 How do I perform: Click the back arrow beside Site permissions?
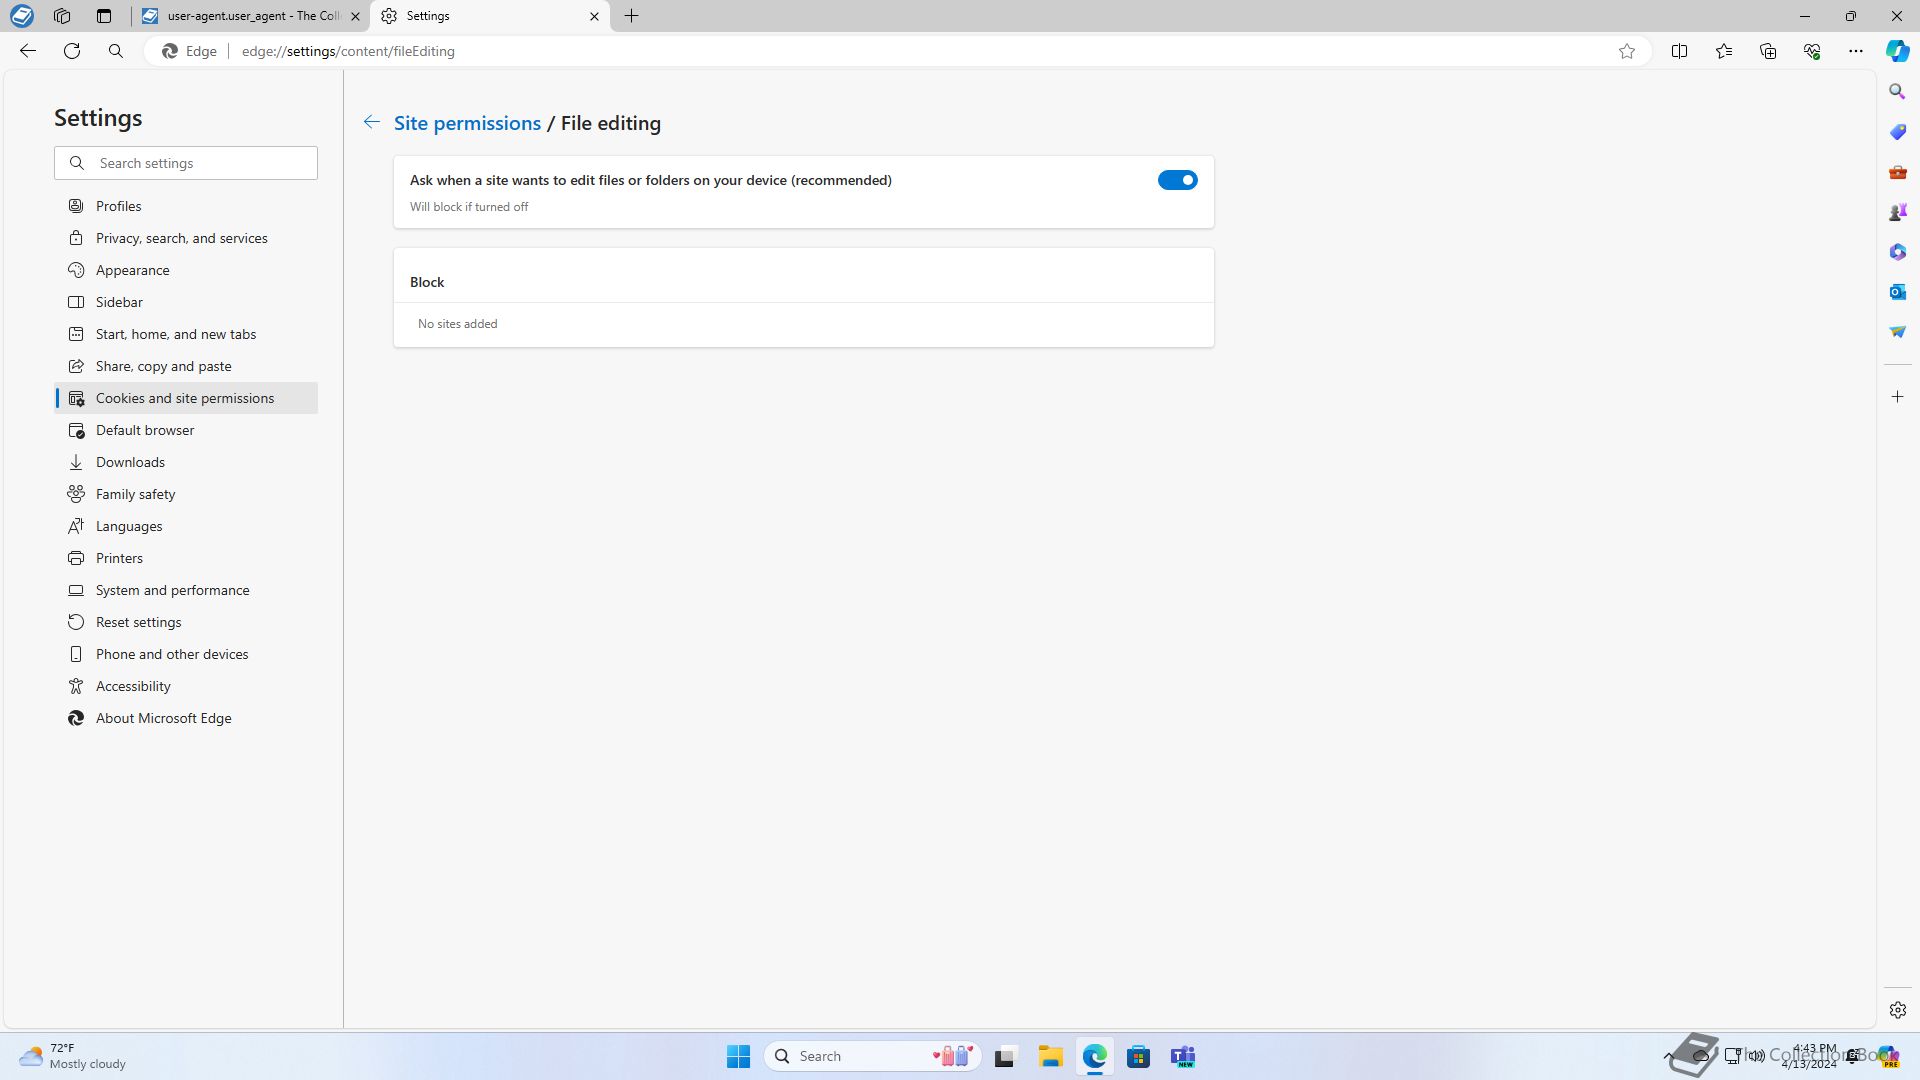371,122
